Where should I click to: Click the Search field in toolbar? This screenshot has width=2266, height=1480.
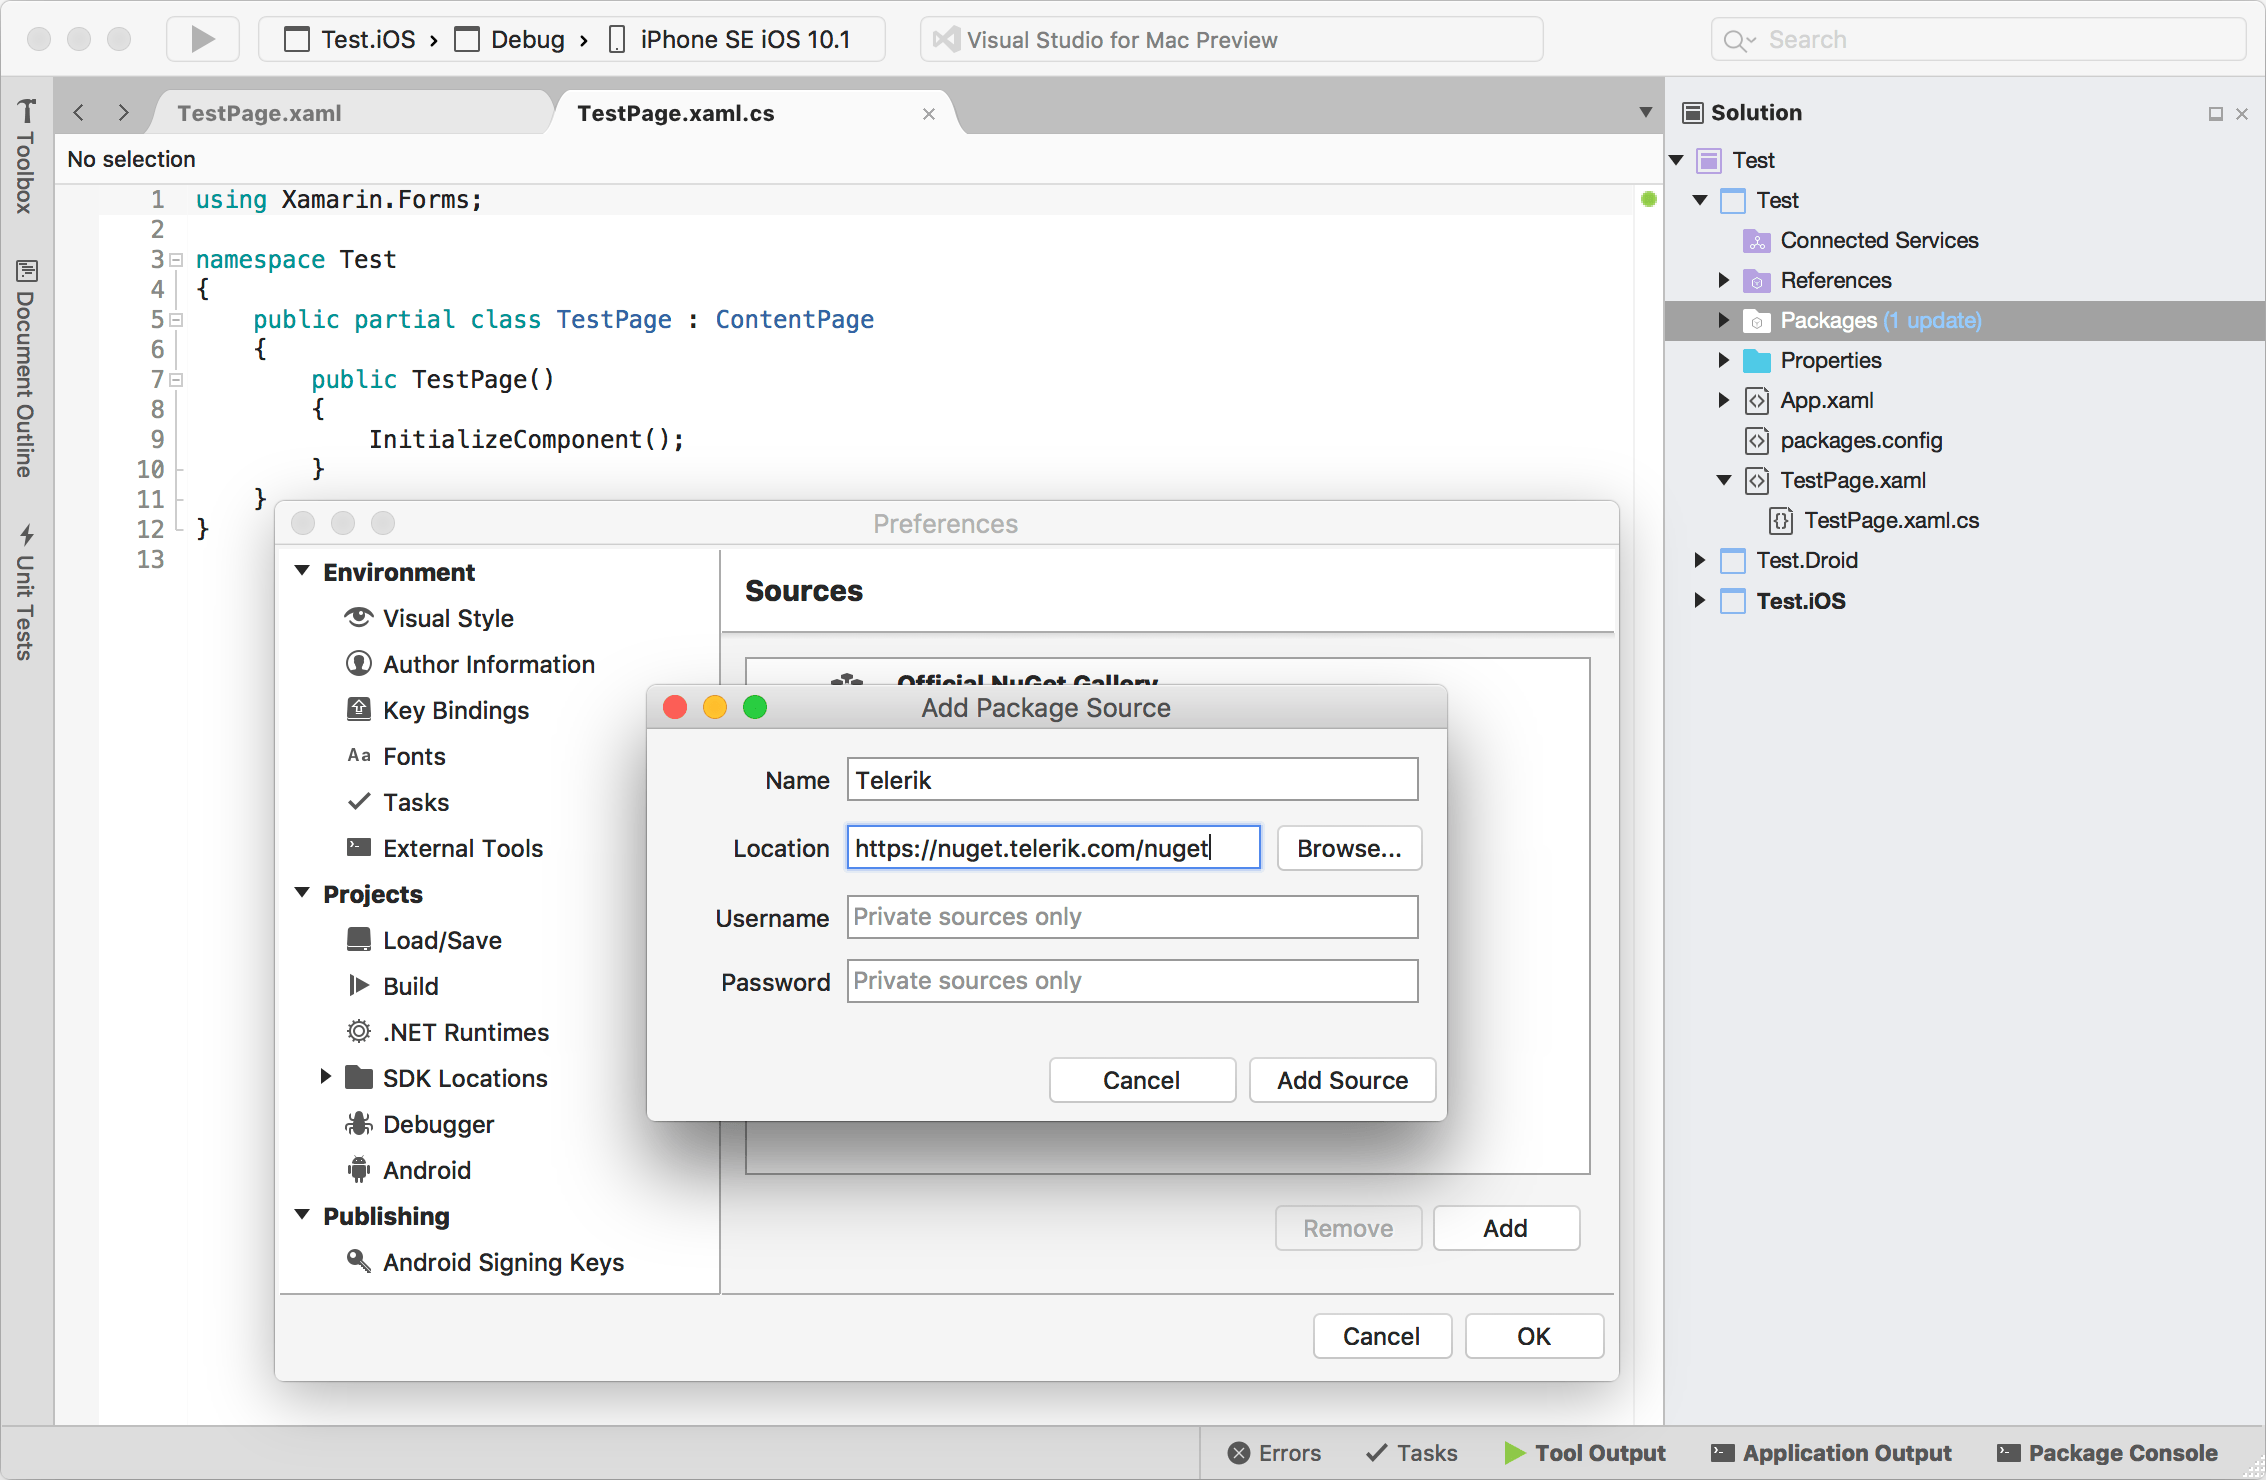(x=1978, y=40)
